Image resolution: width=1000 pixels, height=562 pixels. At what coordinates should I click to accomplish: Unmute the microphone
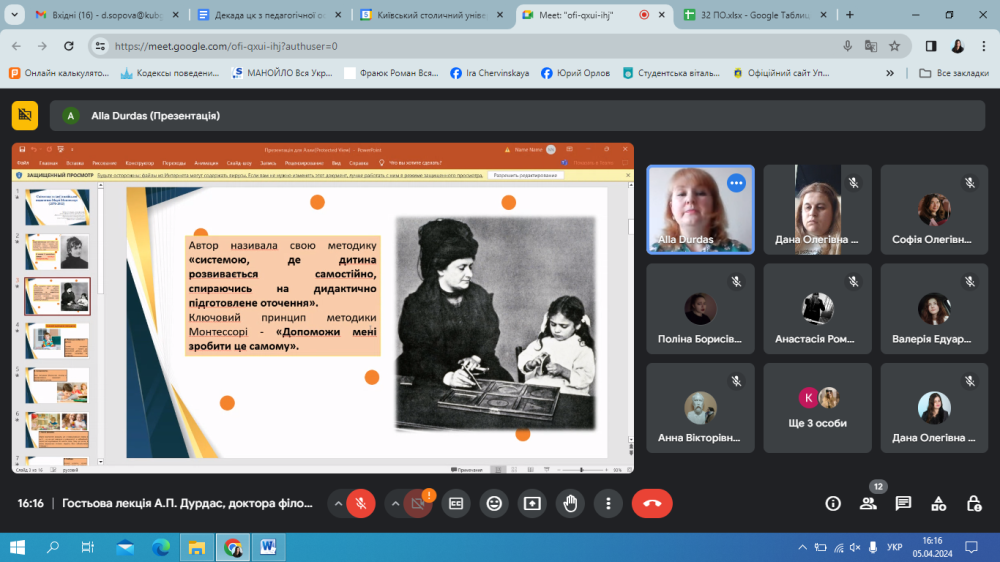(x=361, y=503)
